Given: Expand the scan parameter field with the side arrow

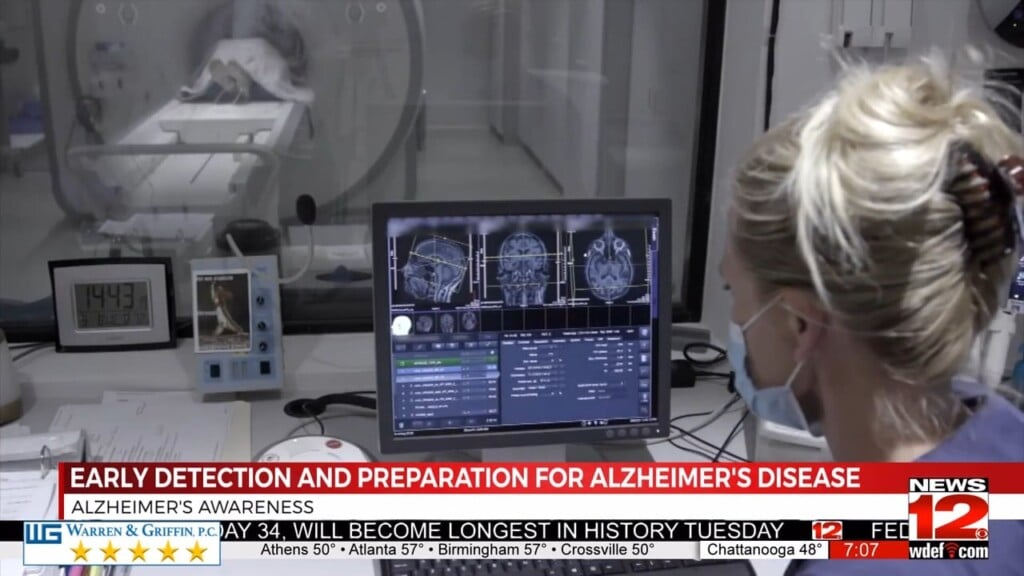Looking at the screenshot, I should point(560,392).
